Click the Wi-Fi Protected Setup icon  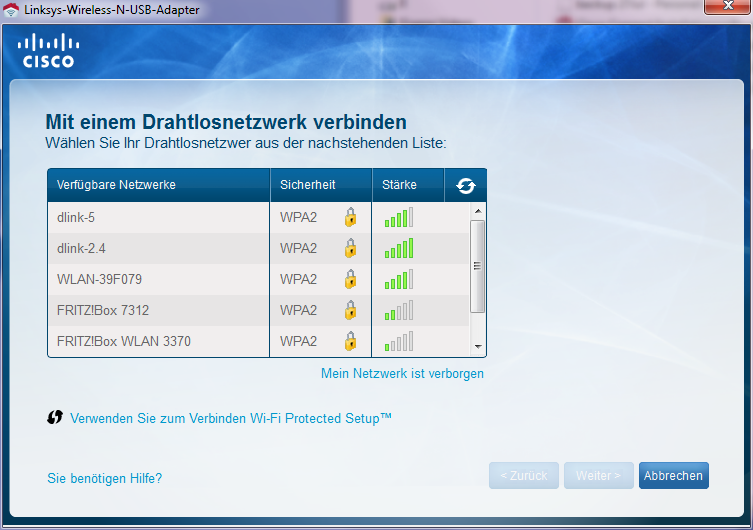click(55, 418)
